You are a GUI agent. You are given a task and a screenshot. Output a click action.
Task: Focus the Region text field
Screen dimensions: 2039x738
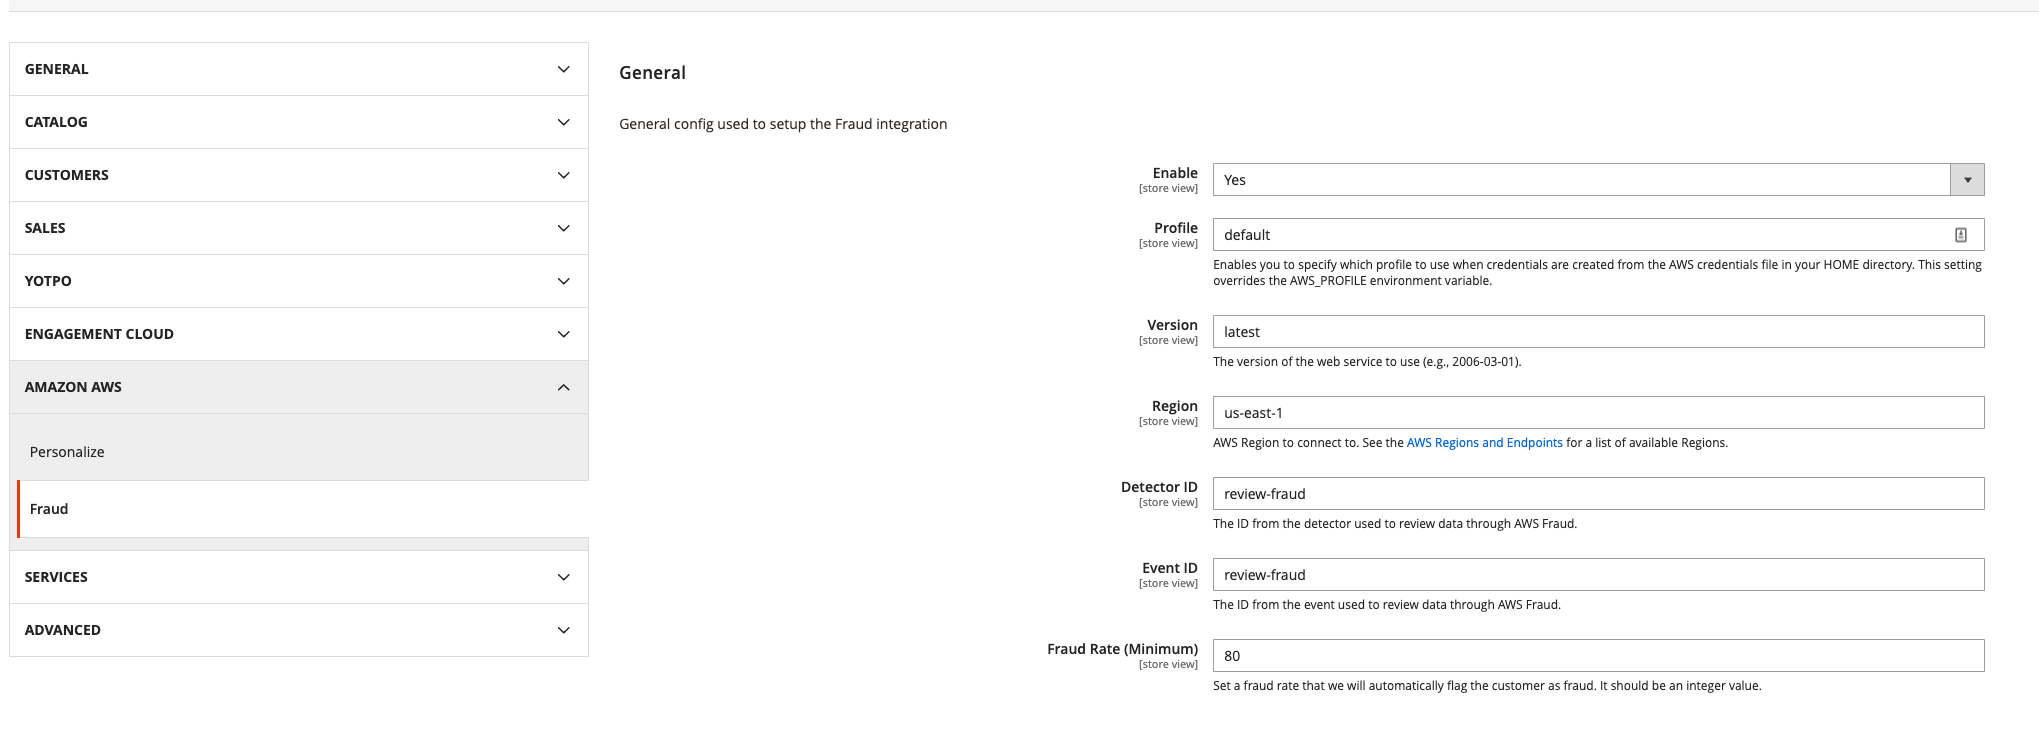tap(1597, 413)
